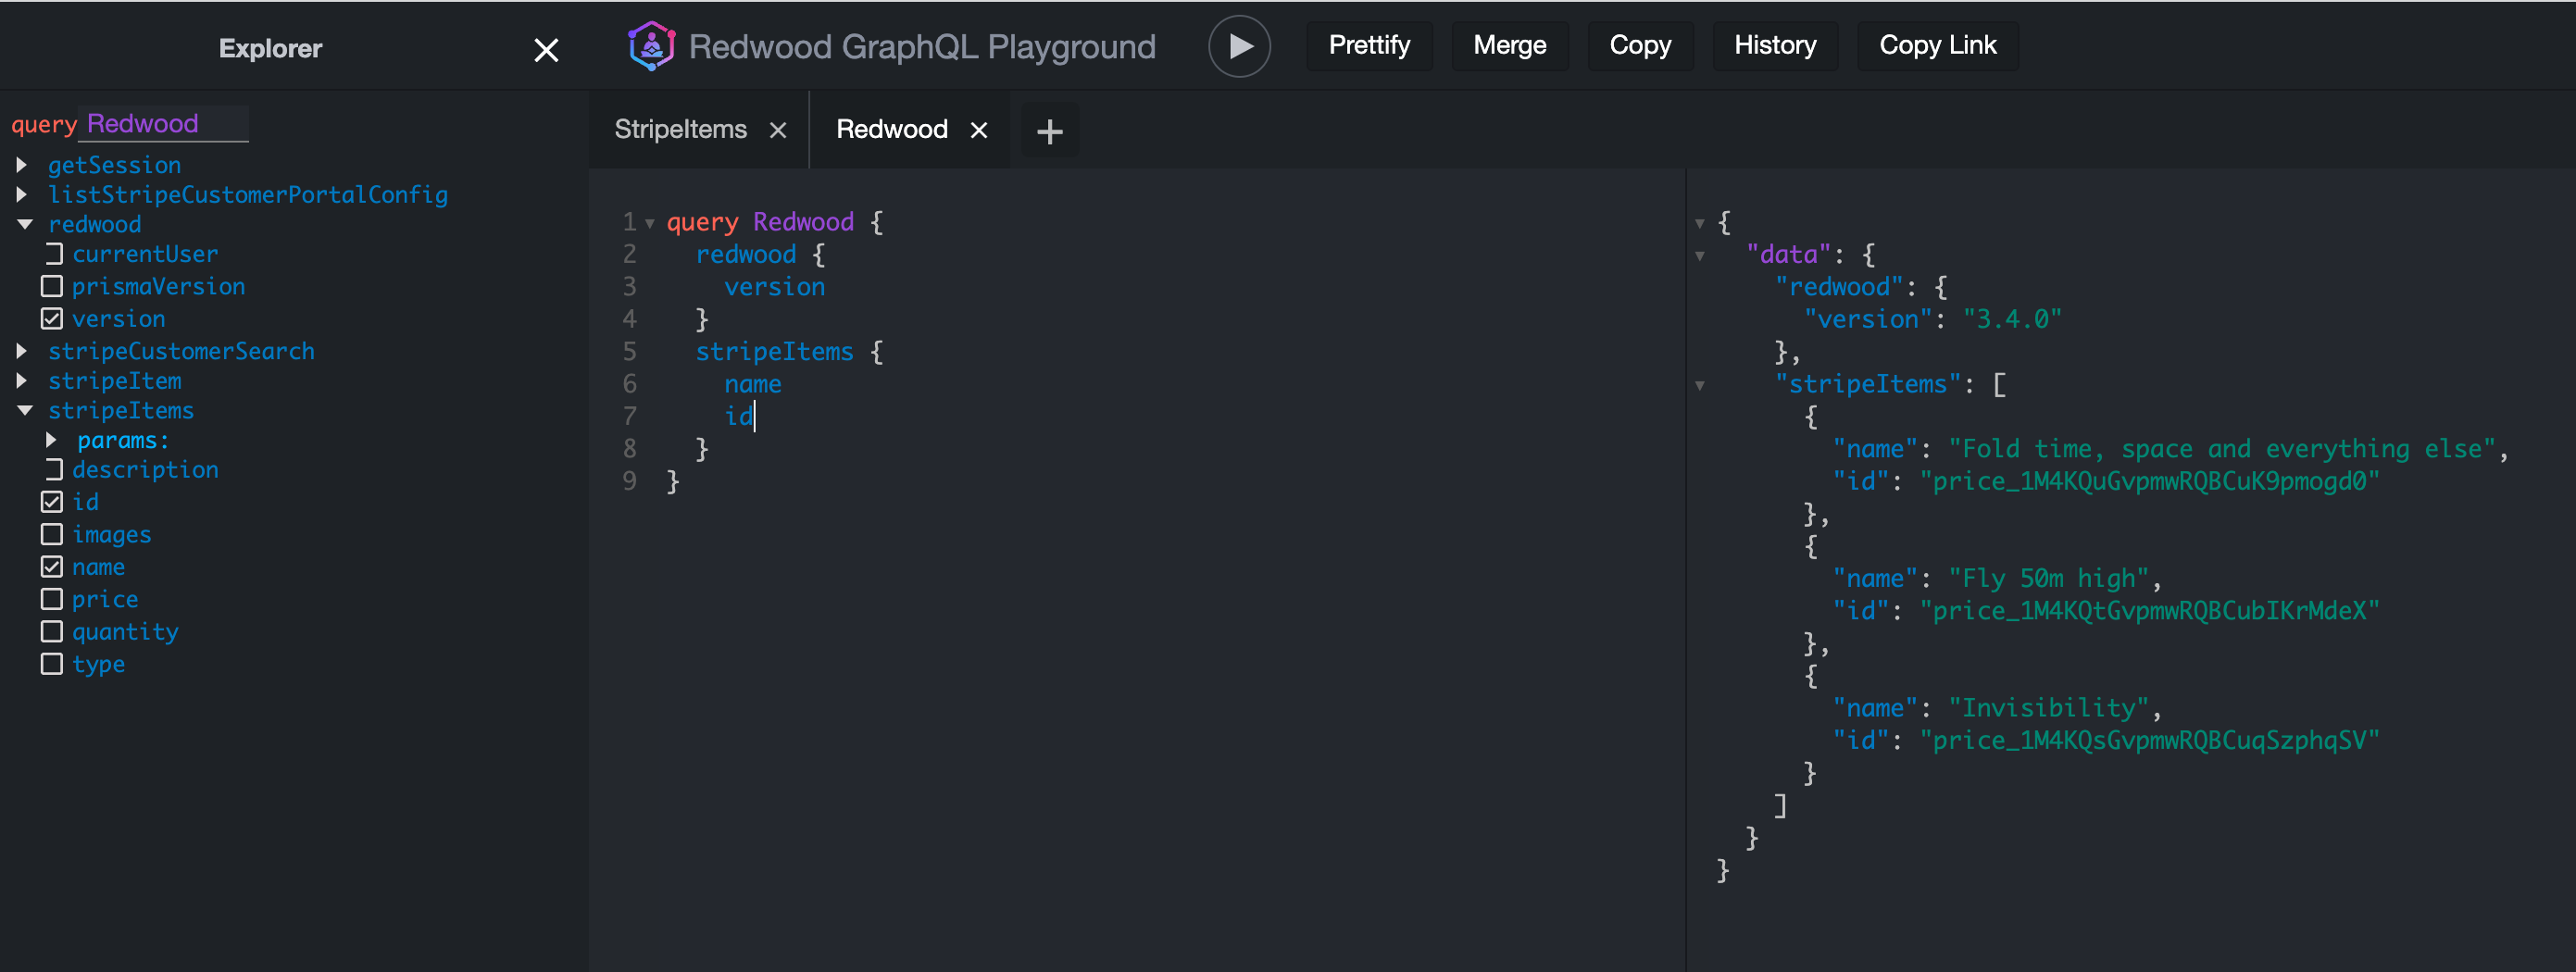The height and width of the screenshot is (972, 2576).
Task: Click id value price_1M4KQuGvpmwRQBCuK9pmogd0
Action: click(2149, 482)
